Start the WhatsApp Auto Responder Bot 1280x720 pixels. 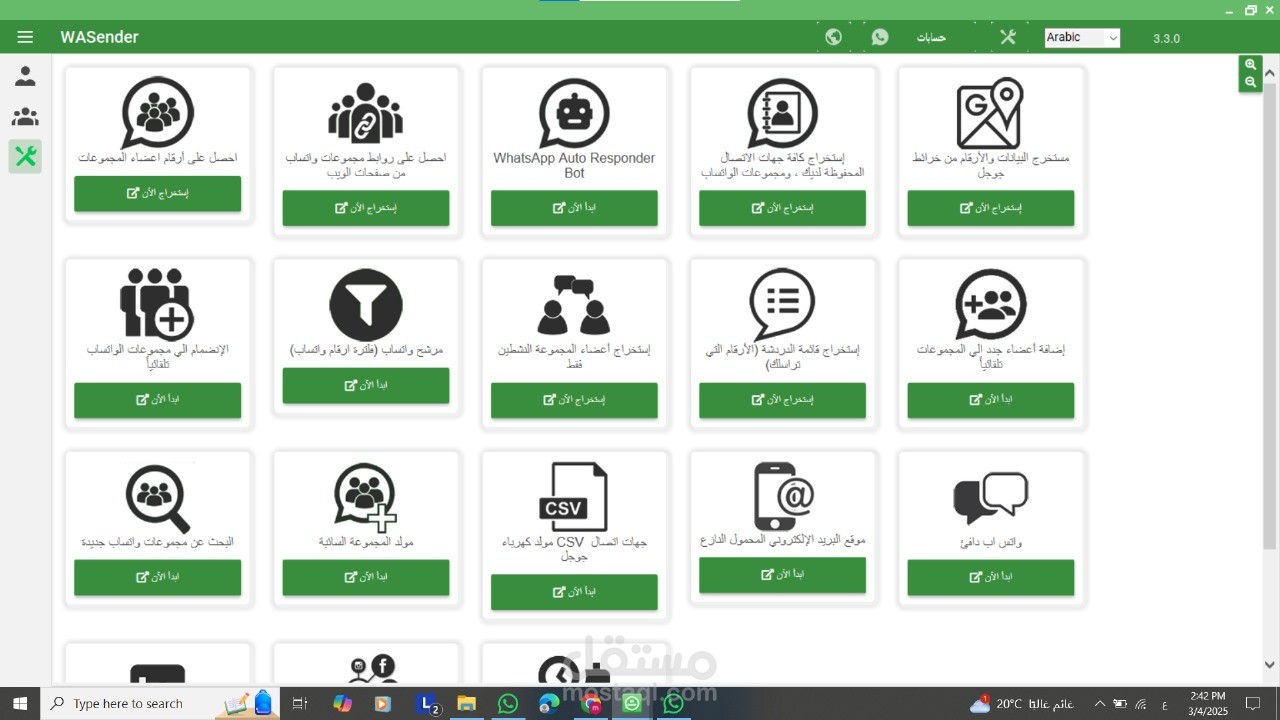click(574, 208)
